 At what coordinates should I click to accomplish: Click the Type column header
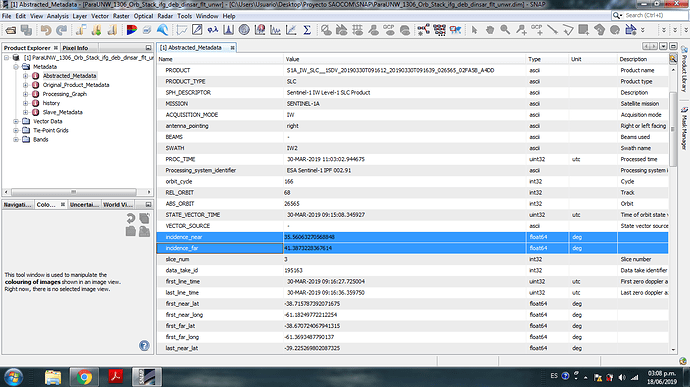tap(548, 59)
